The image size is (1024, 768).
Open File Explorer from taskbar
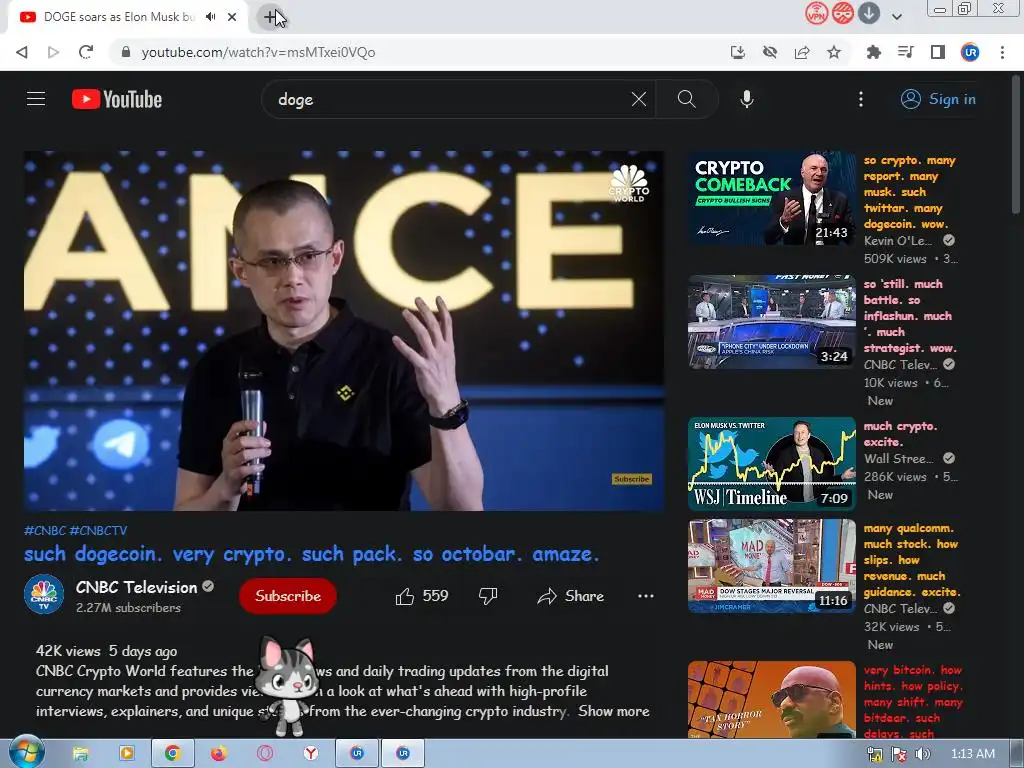[x=80, y=754]
